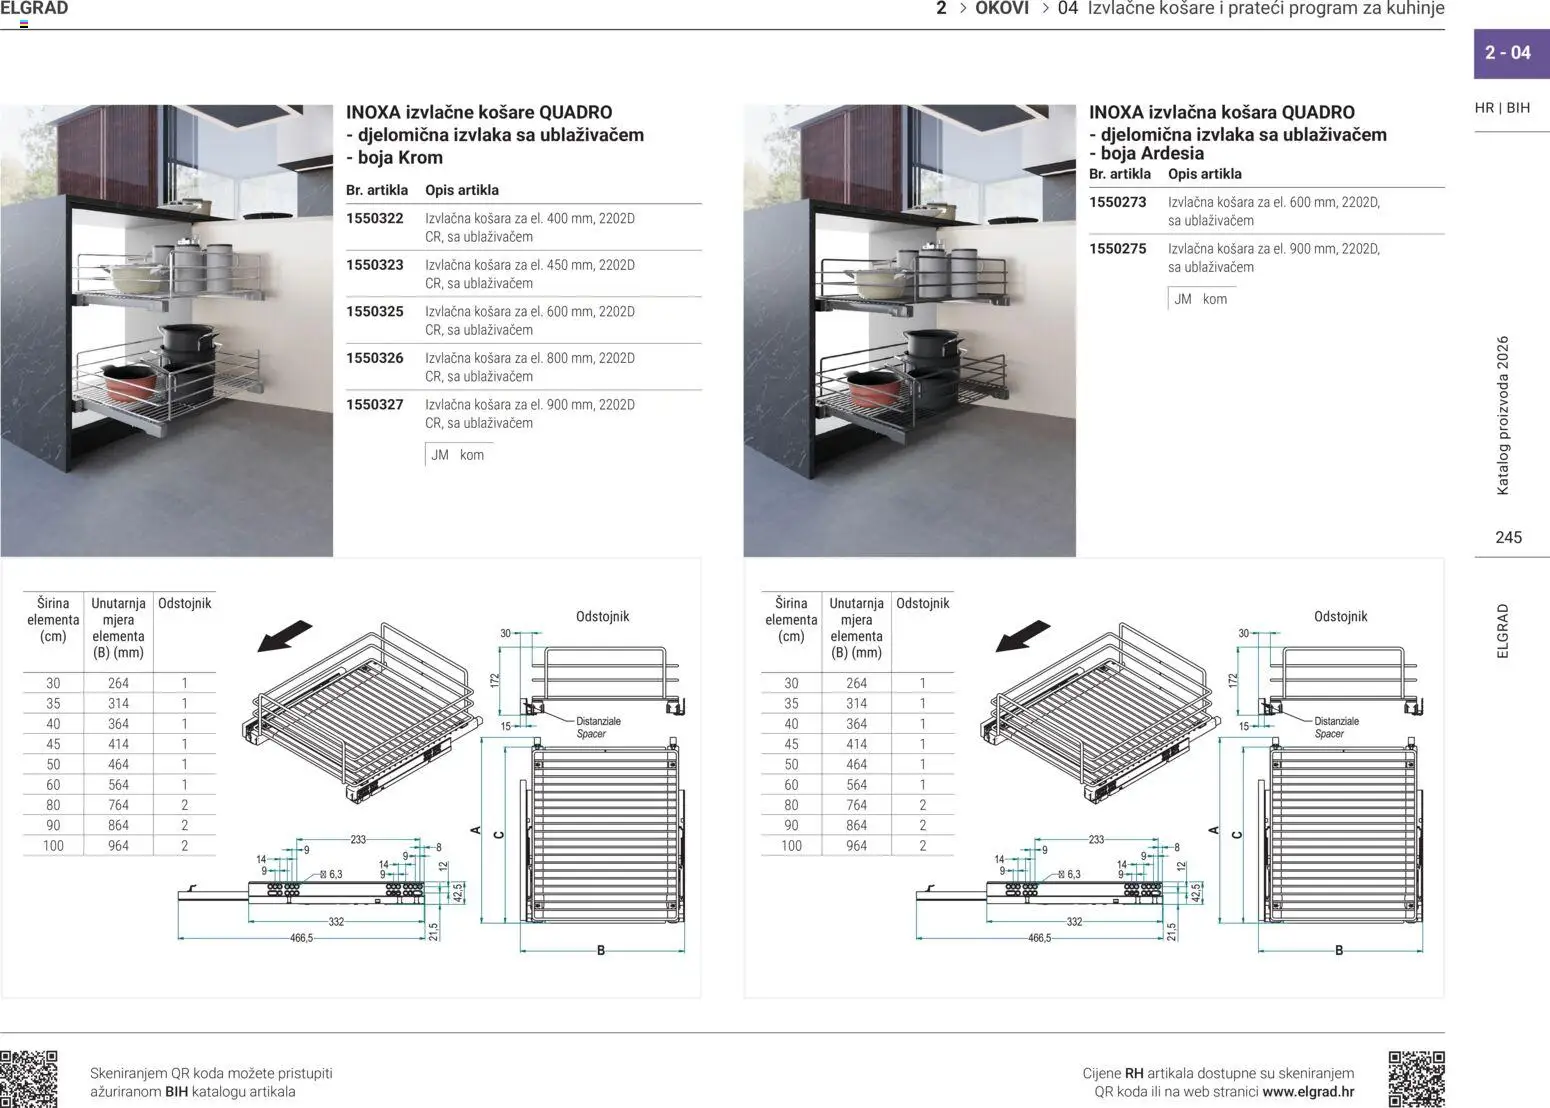Select article number 1550326
The image size is (1550, 1108).
click(375, 358)
